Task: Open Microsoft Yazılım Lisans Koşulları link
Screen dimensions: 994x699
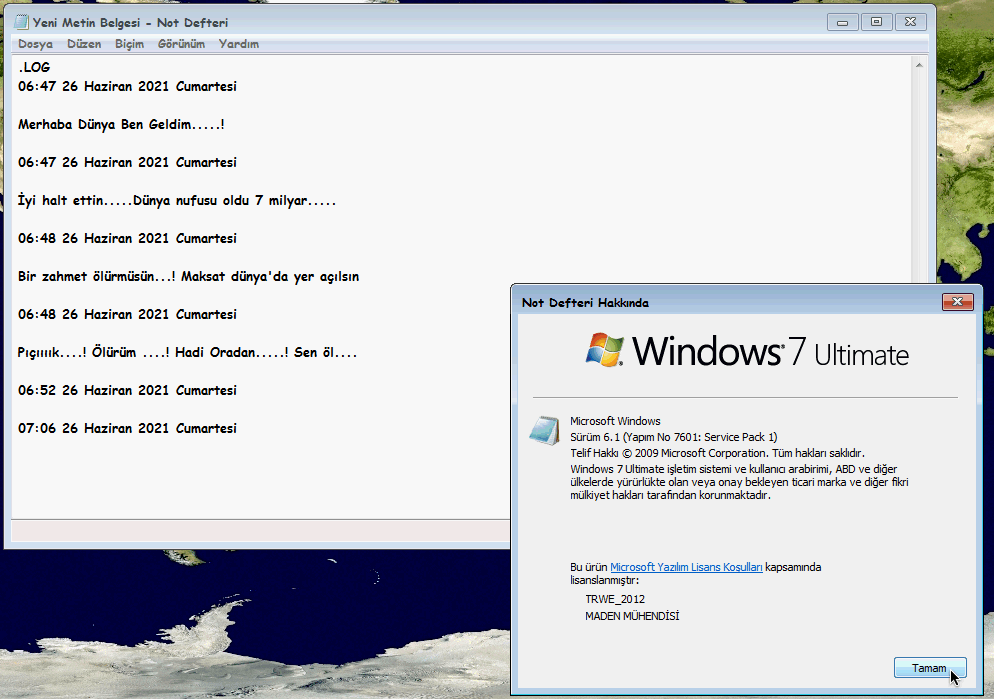Action: pyautogui.click(x=686, y=567)
